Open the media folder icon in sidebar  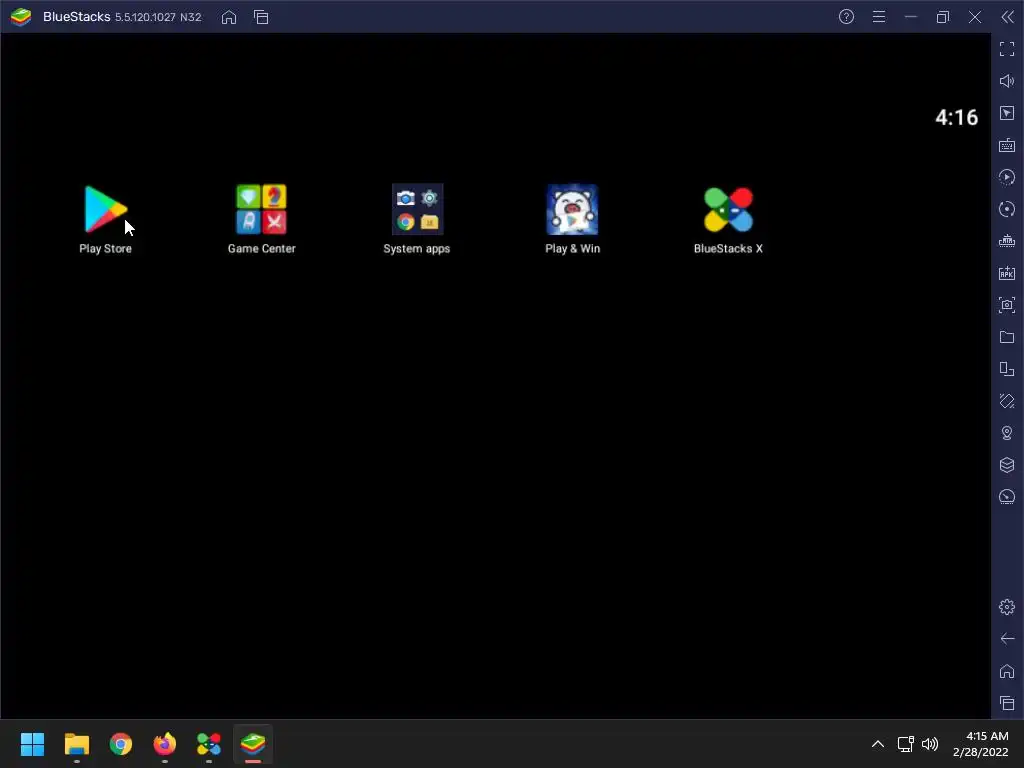1007,337
